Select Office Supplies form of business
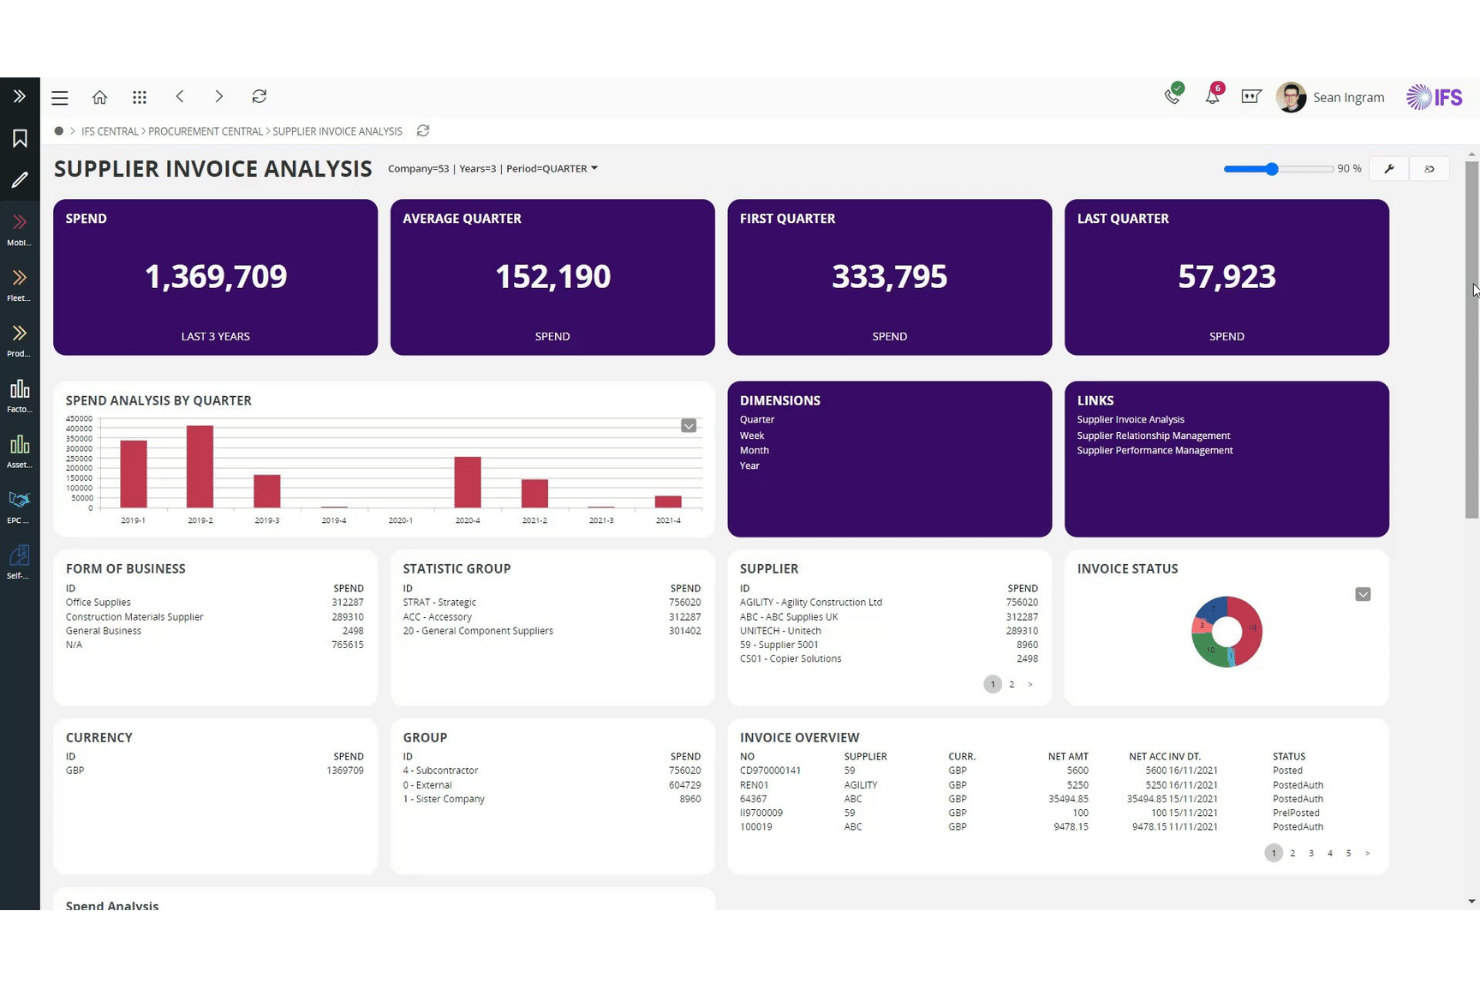1480x987 pixels. tap(215, 603)
